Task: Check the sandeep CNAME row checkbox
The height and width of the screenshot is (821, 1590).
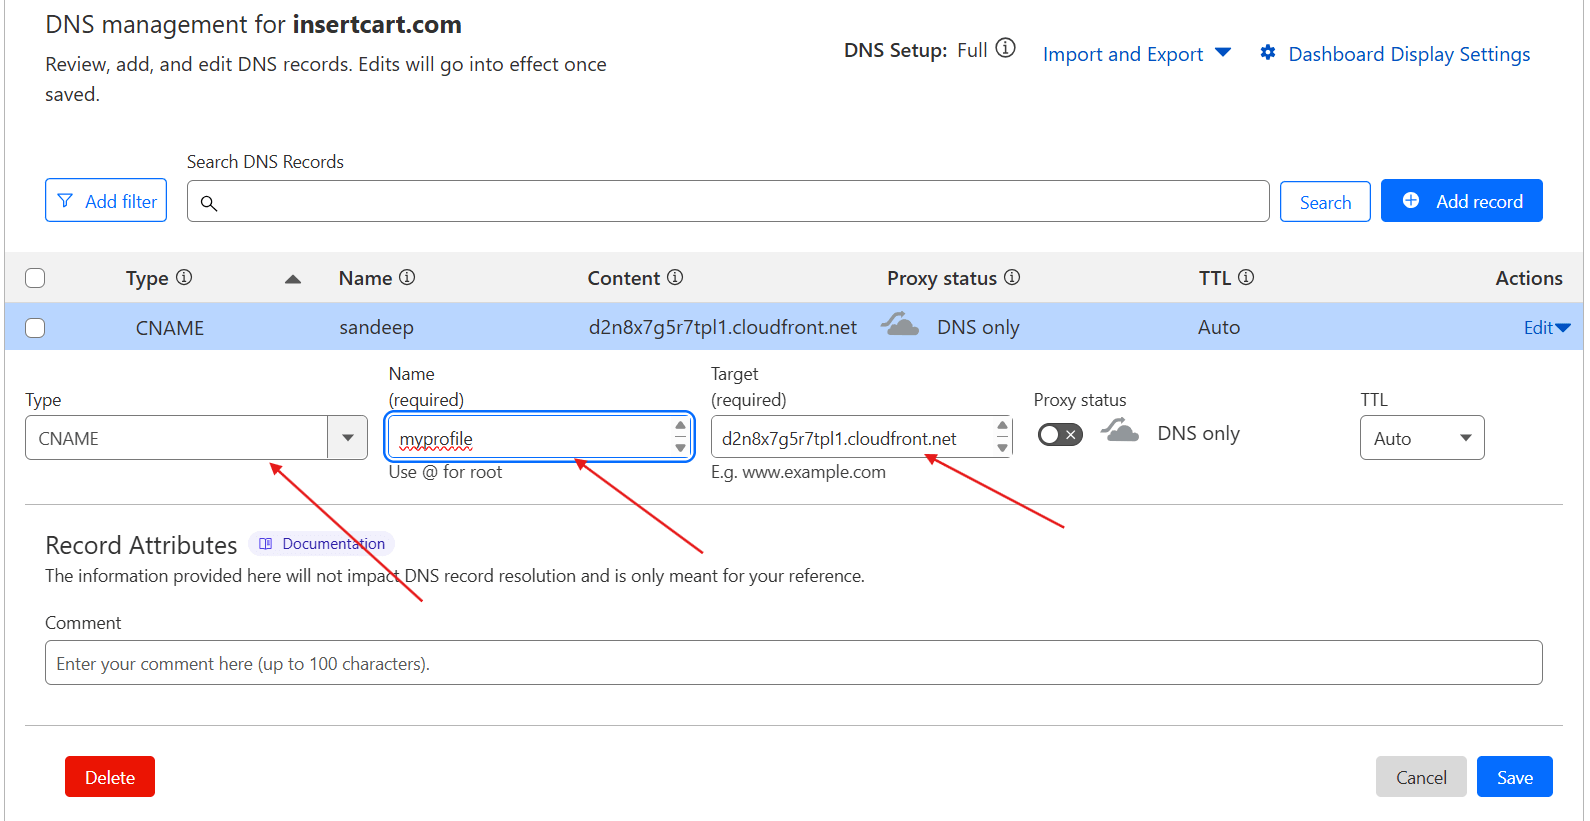Action: pos(35,328)
